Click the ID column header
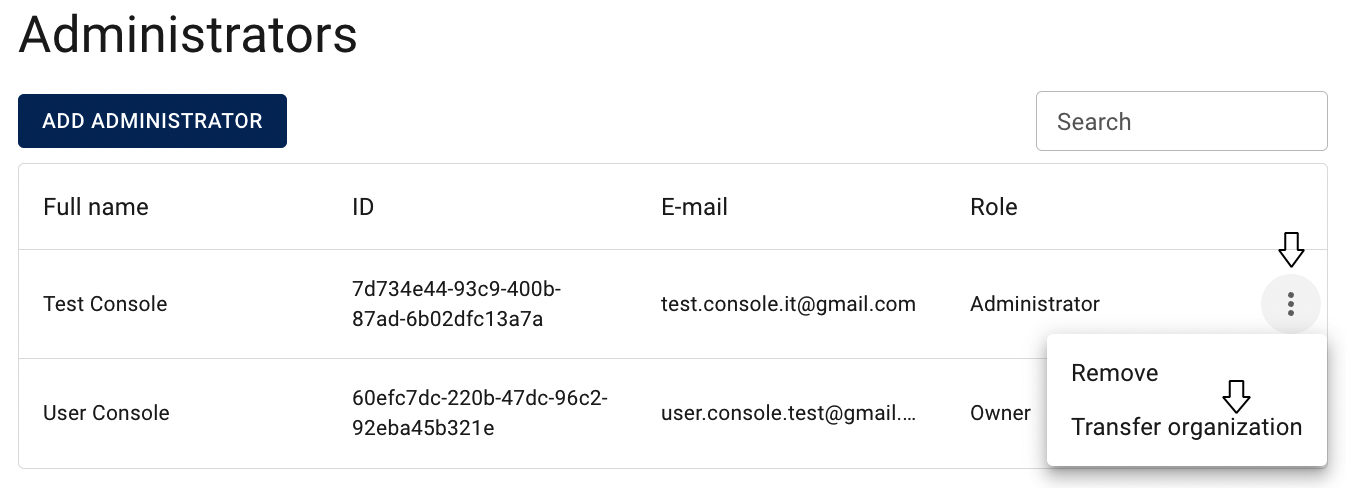The image size is (1346, 488). [363, 207]
